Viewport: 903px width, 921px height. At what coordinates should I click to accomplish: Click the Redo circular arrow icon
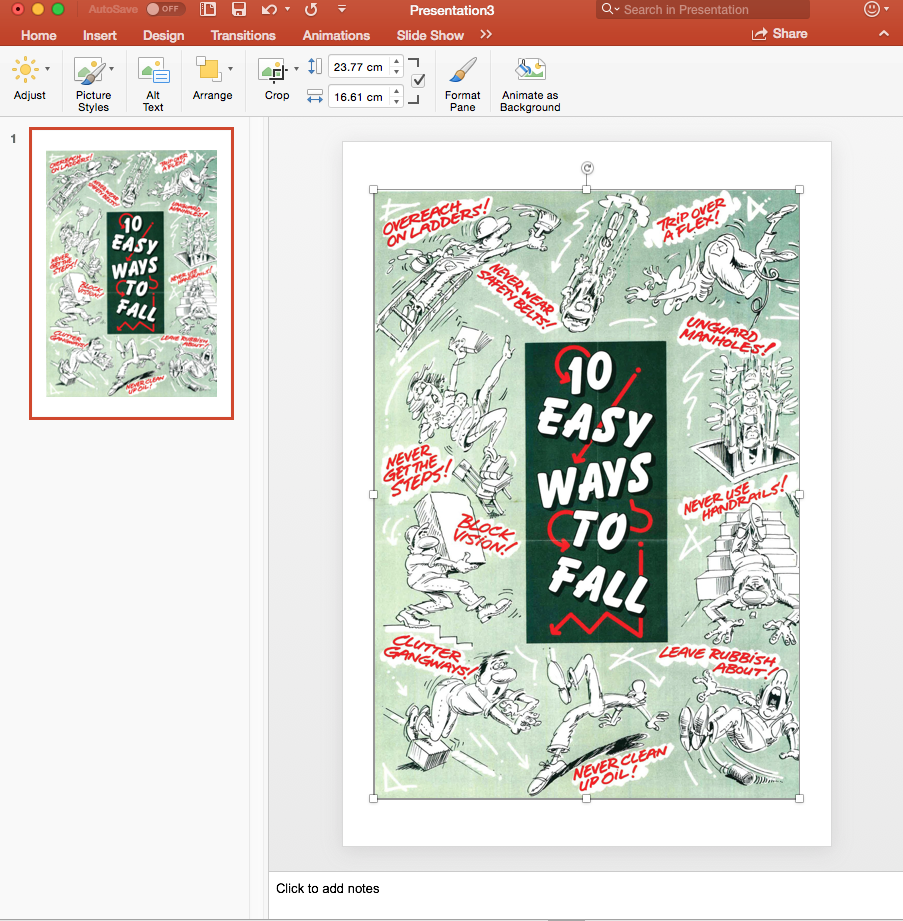[311, 9]
